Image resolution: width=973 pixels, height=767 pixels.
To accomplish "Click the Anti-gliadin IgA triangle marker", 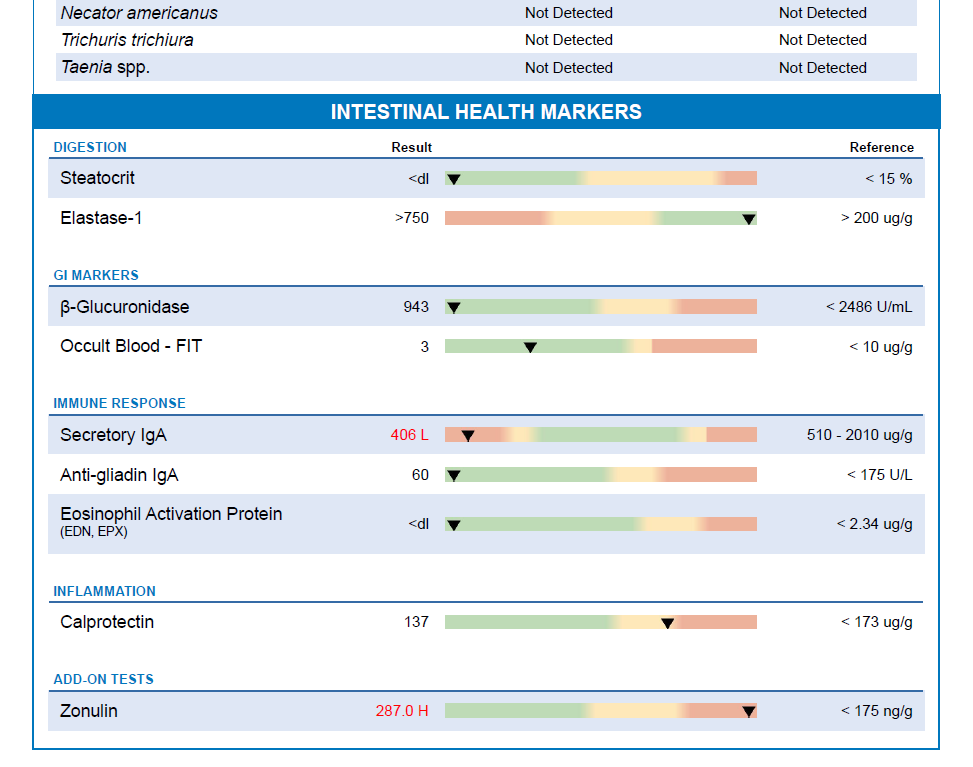I will [453, 475].
